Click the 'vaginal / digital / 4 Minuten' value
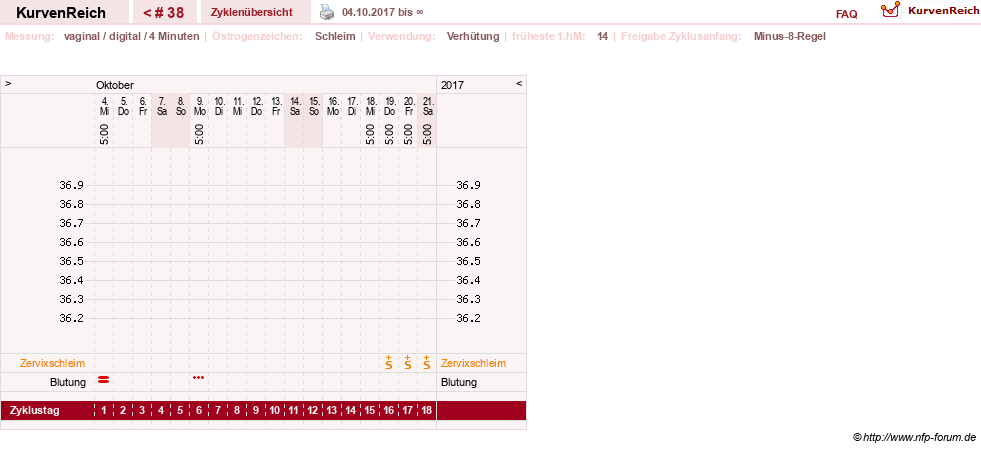This screenshot has width=981, height=449. click(131, 36)
